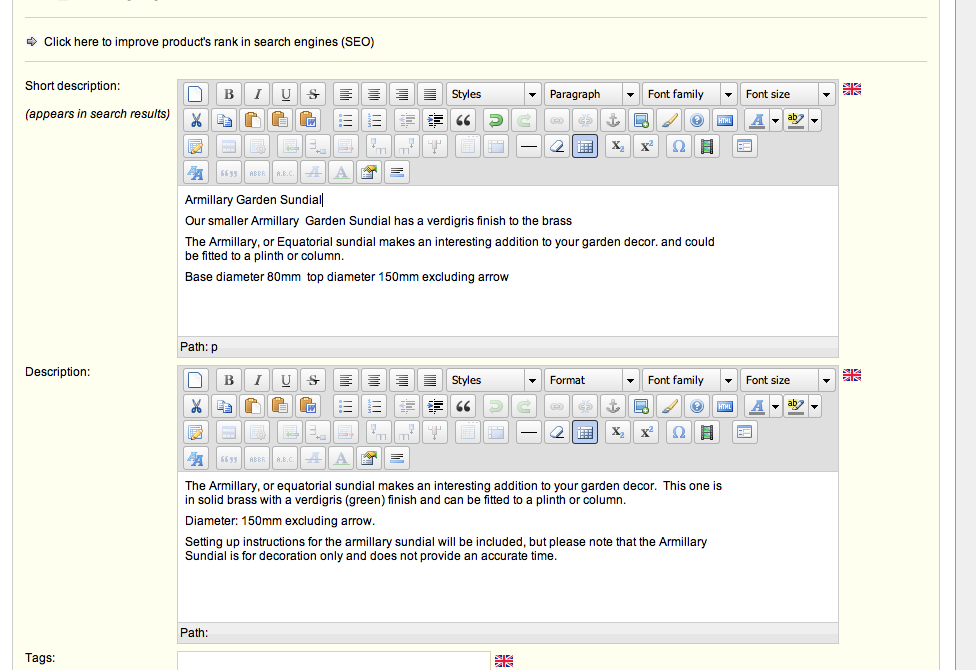Apply highlight color in Short description editor
The image size is (976, 670).
click(x=795, y=120)
